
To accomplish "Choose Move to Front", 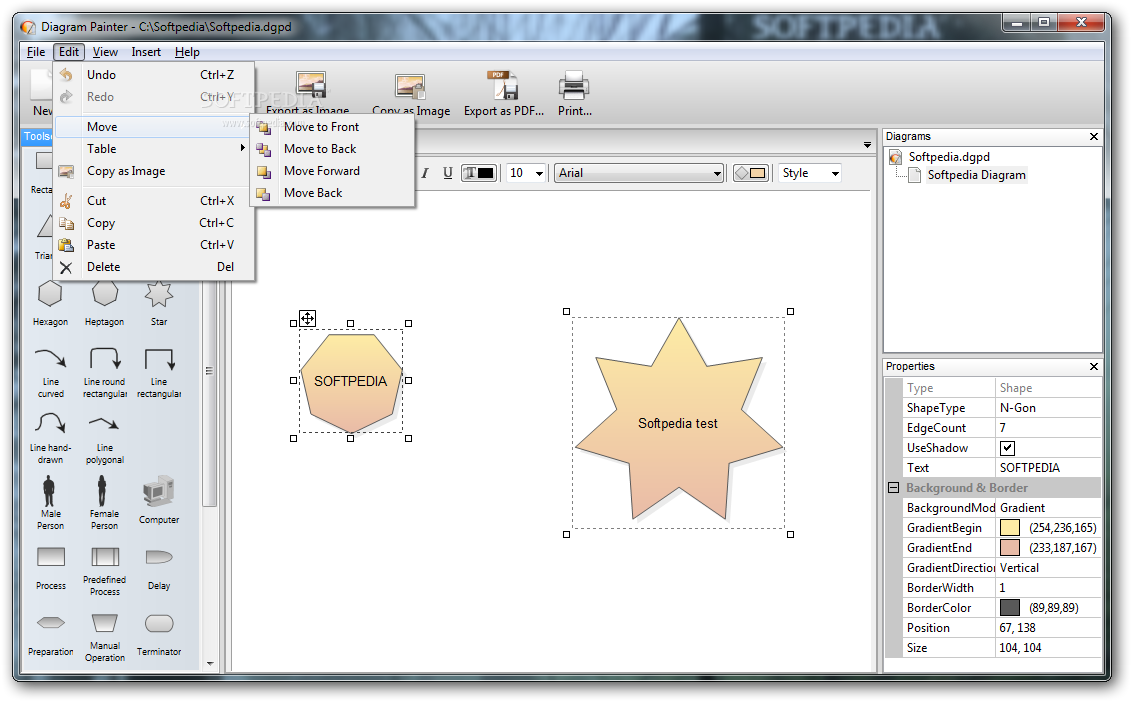I will (333, 127).
